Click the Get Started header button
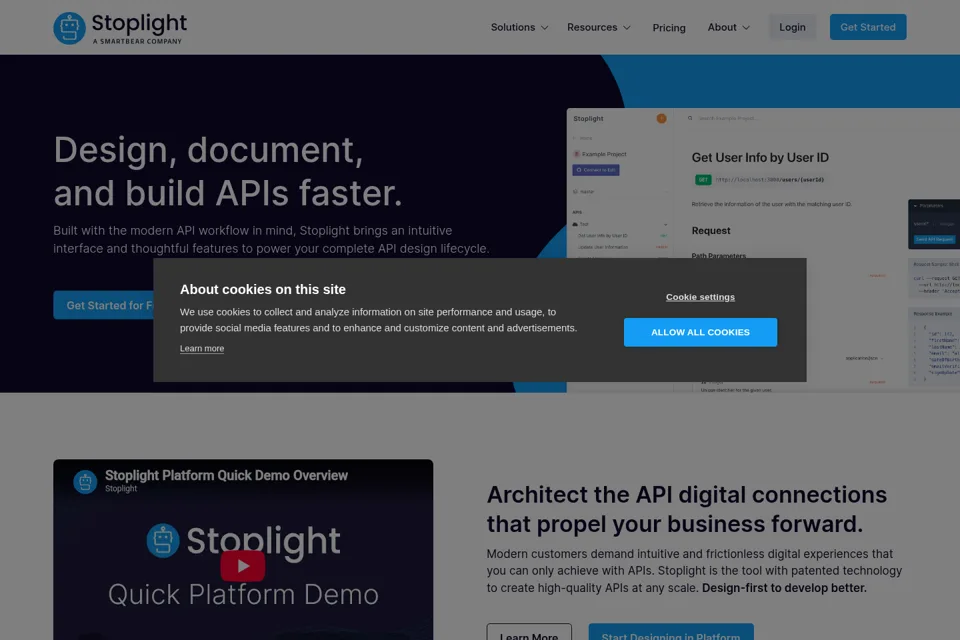The height and width of the screenshot is (640, 960). 868,27
